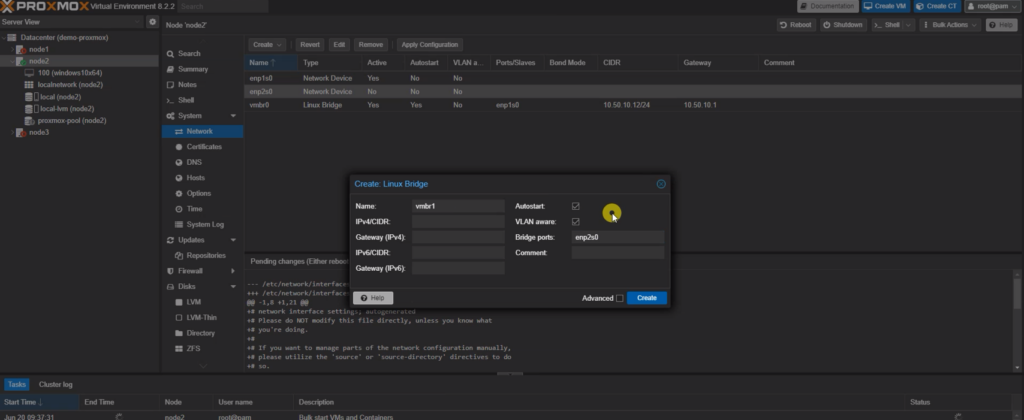This screenshot has width=1024, height=420.
Task: Toggle the Autostart checkbox
Action: point(575,206)
